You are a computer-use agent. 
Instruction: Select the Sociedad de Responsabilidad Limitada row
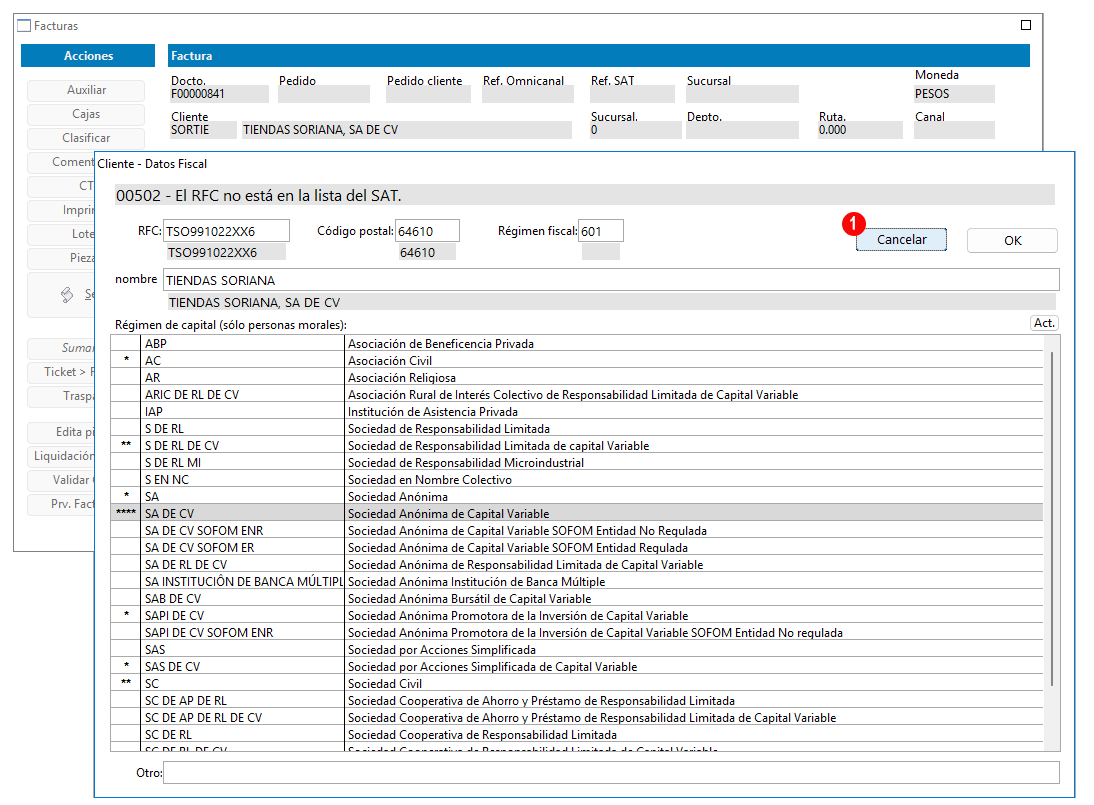pyautogui.click(x=577, y=428)
